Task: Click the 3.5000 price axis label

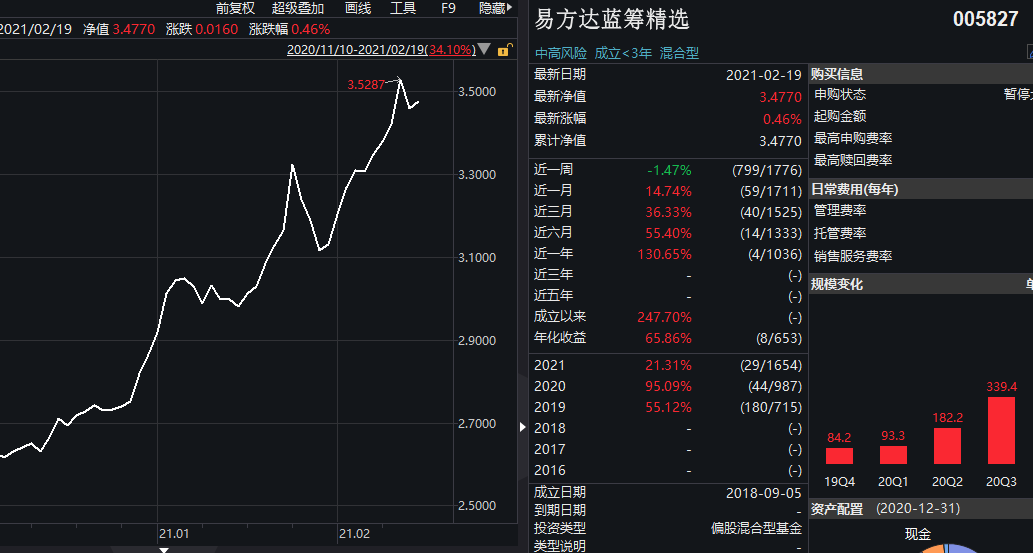Action: pyautogui.click(x=478, y=92)
